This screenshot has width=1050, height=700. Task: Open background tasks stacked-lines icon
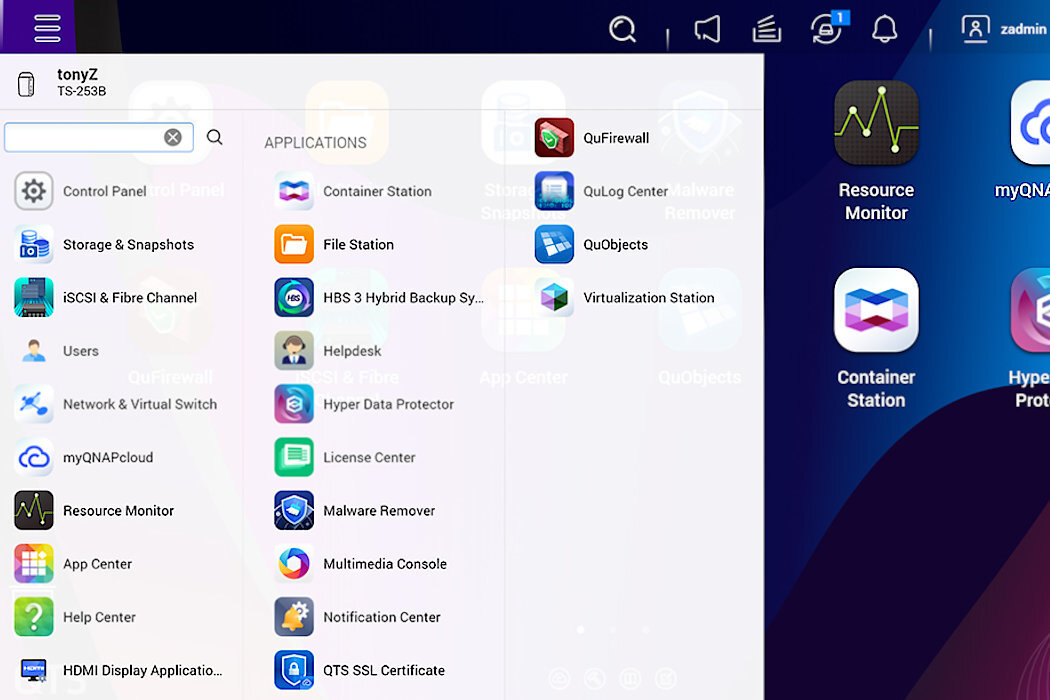766,29
